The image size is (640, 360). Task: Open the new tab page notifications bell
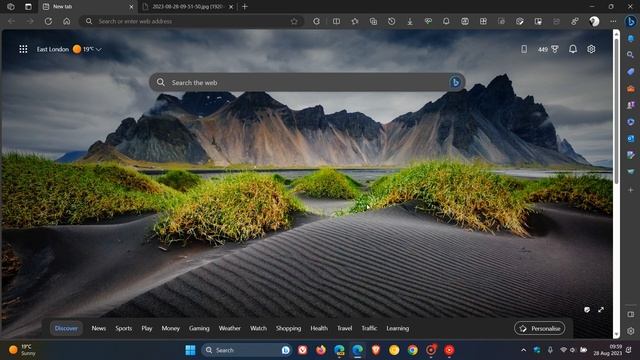[x=573, y=49]
